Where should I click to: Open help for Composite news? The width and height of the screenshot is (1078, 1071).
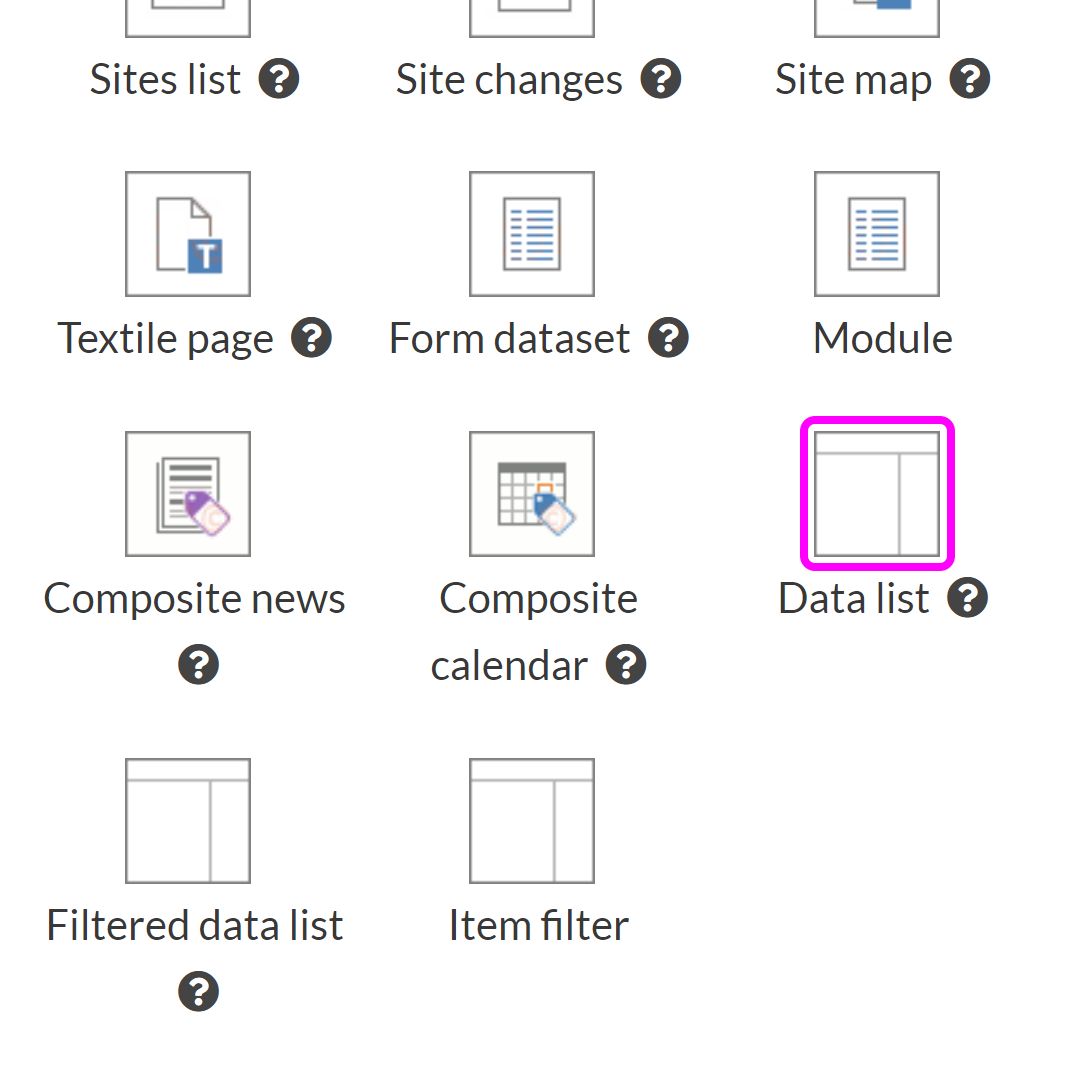click(x=198, y=665)
